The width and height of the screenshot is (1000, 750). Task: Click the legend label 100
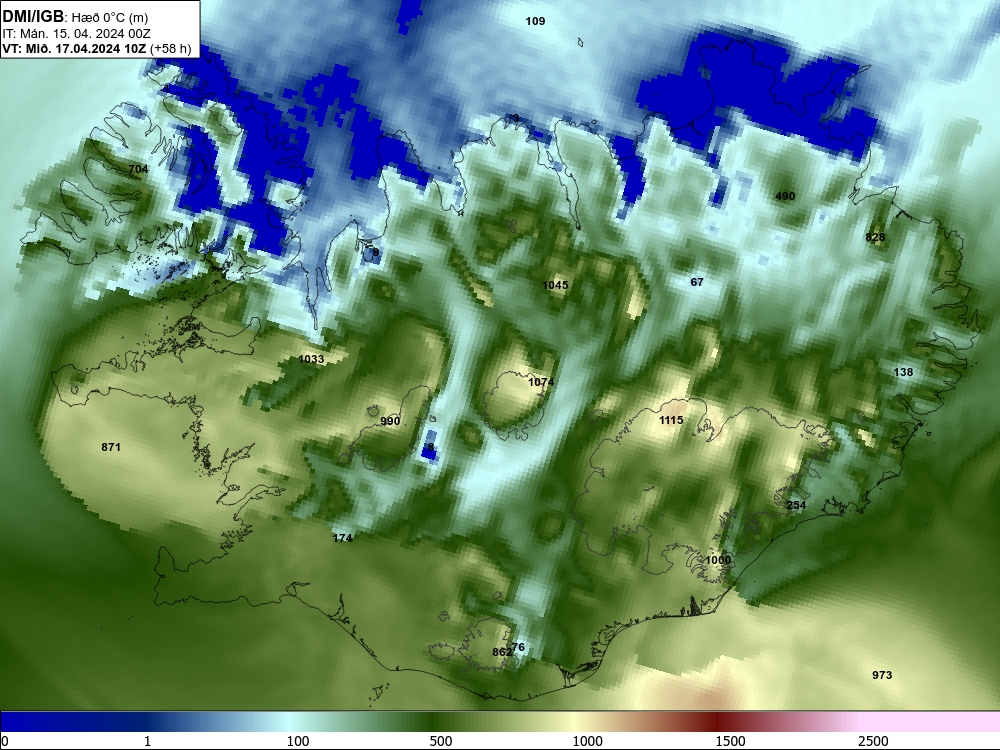pyautogui.click(x=298, y=741)
